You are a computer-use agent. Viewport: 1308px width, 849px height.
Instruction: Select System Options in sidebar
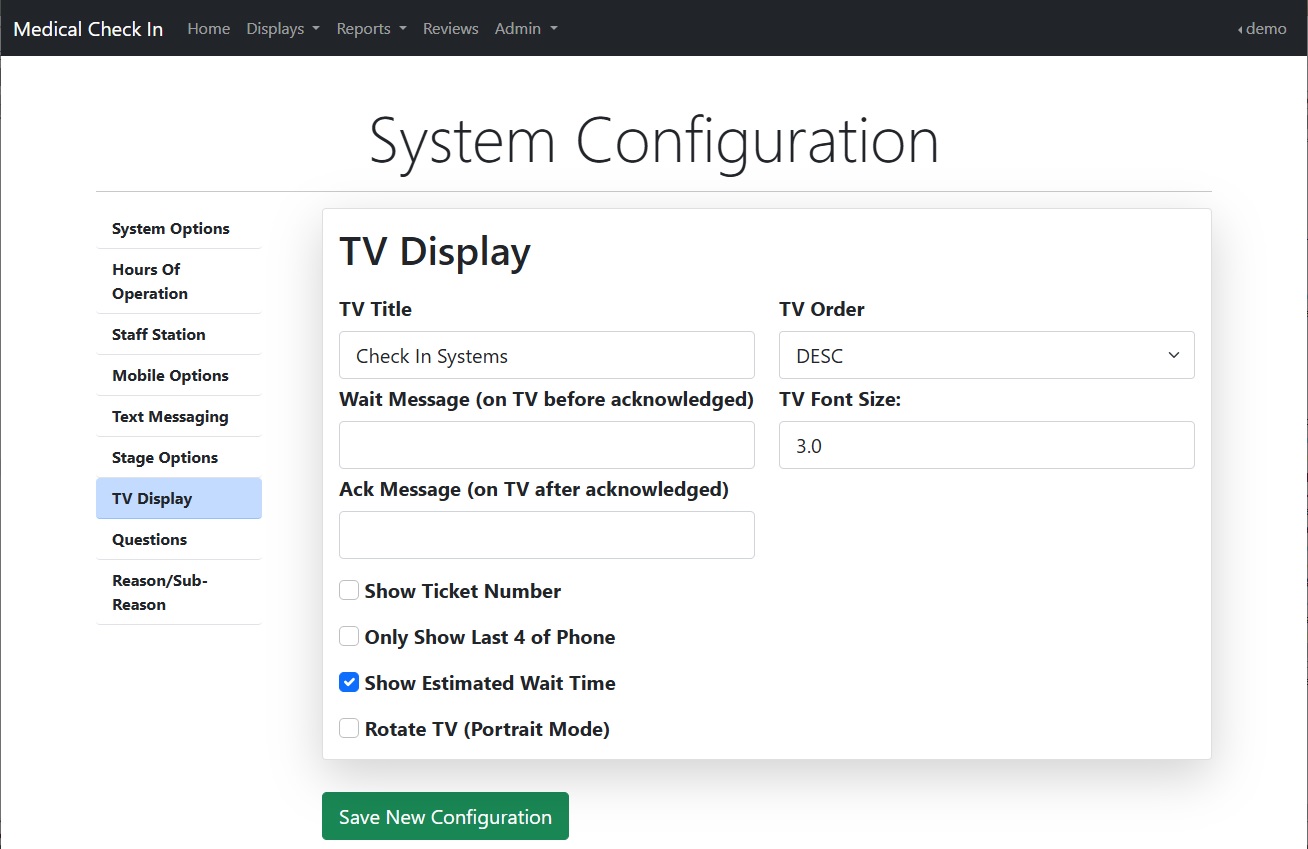click(179, 228)
